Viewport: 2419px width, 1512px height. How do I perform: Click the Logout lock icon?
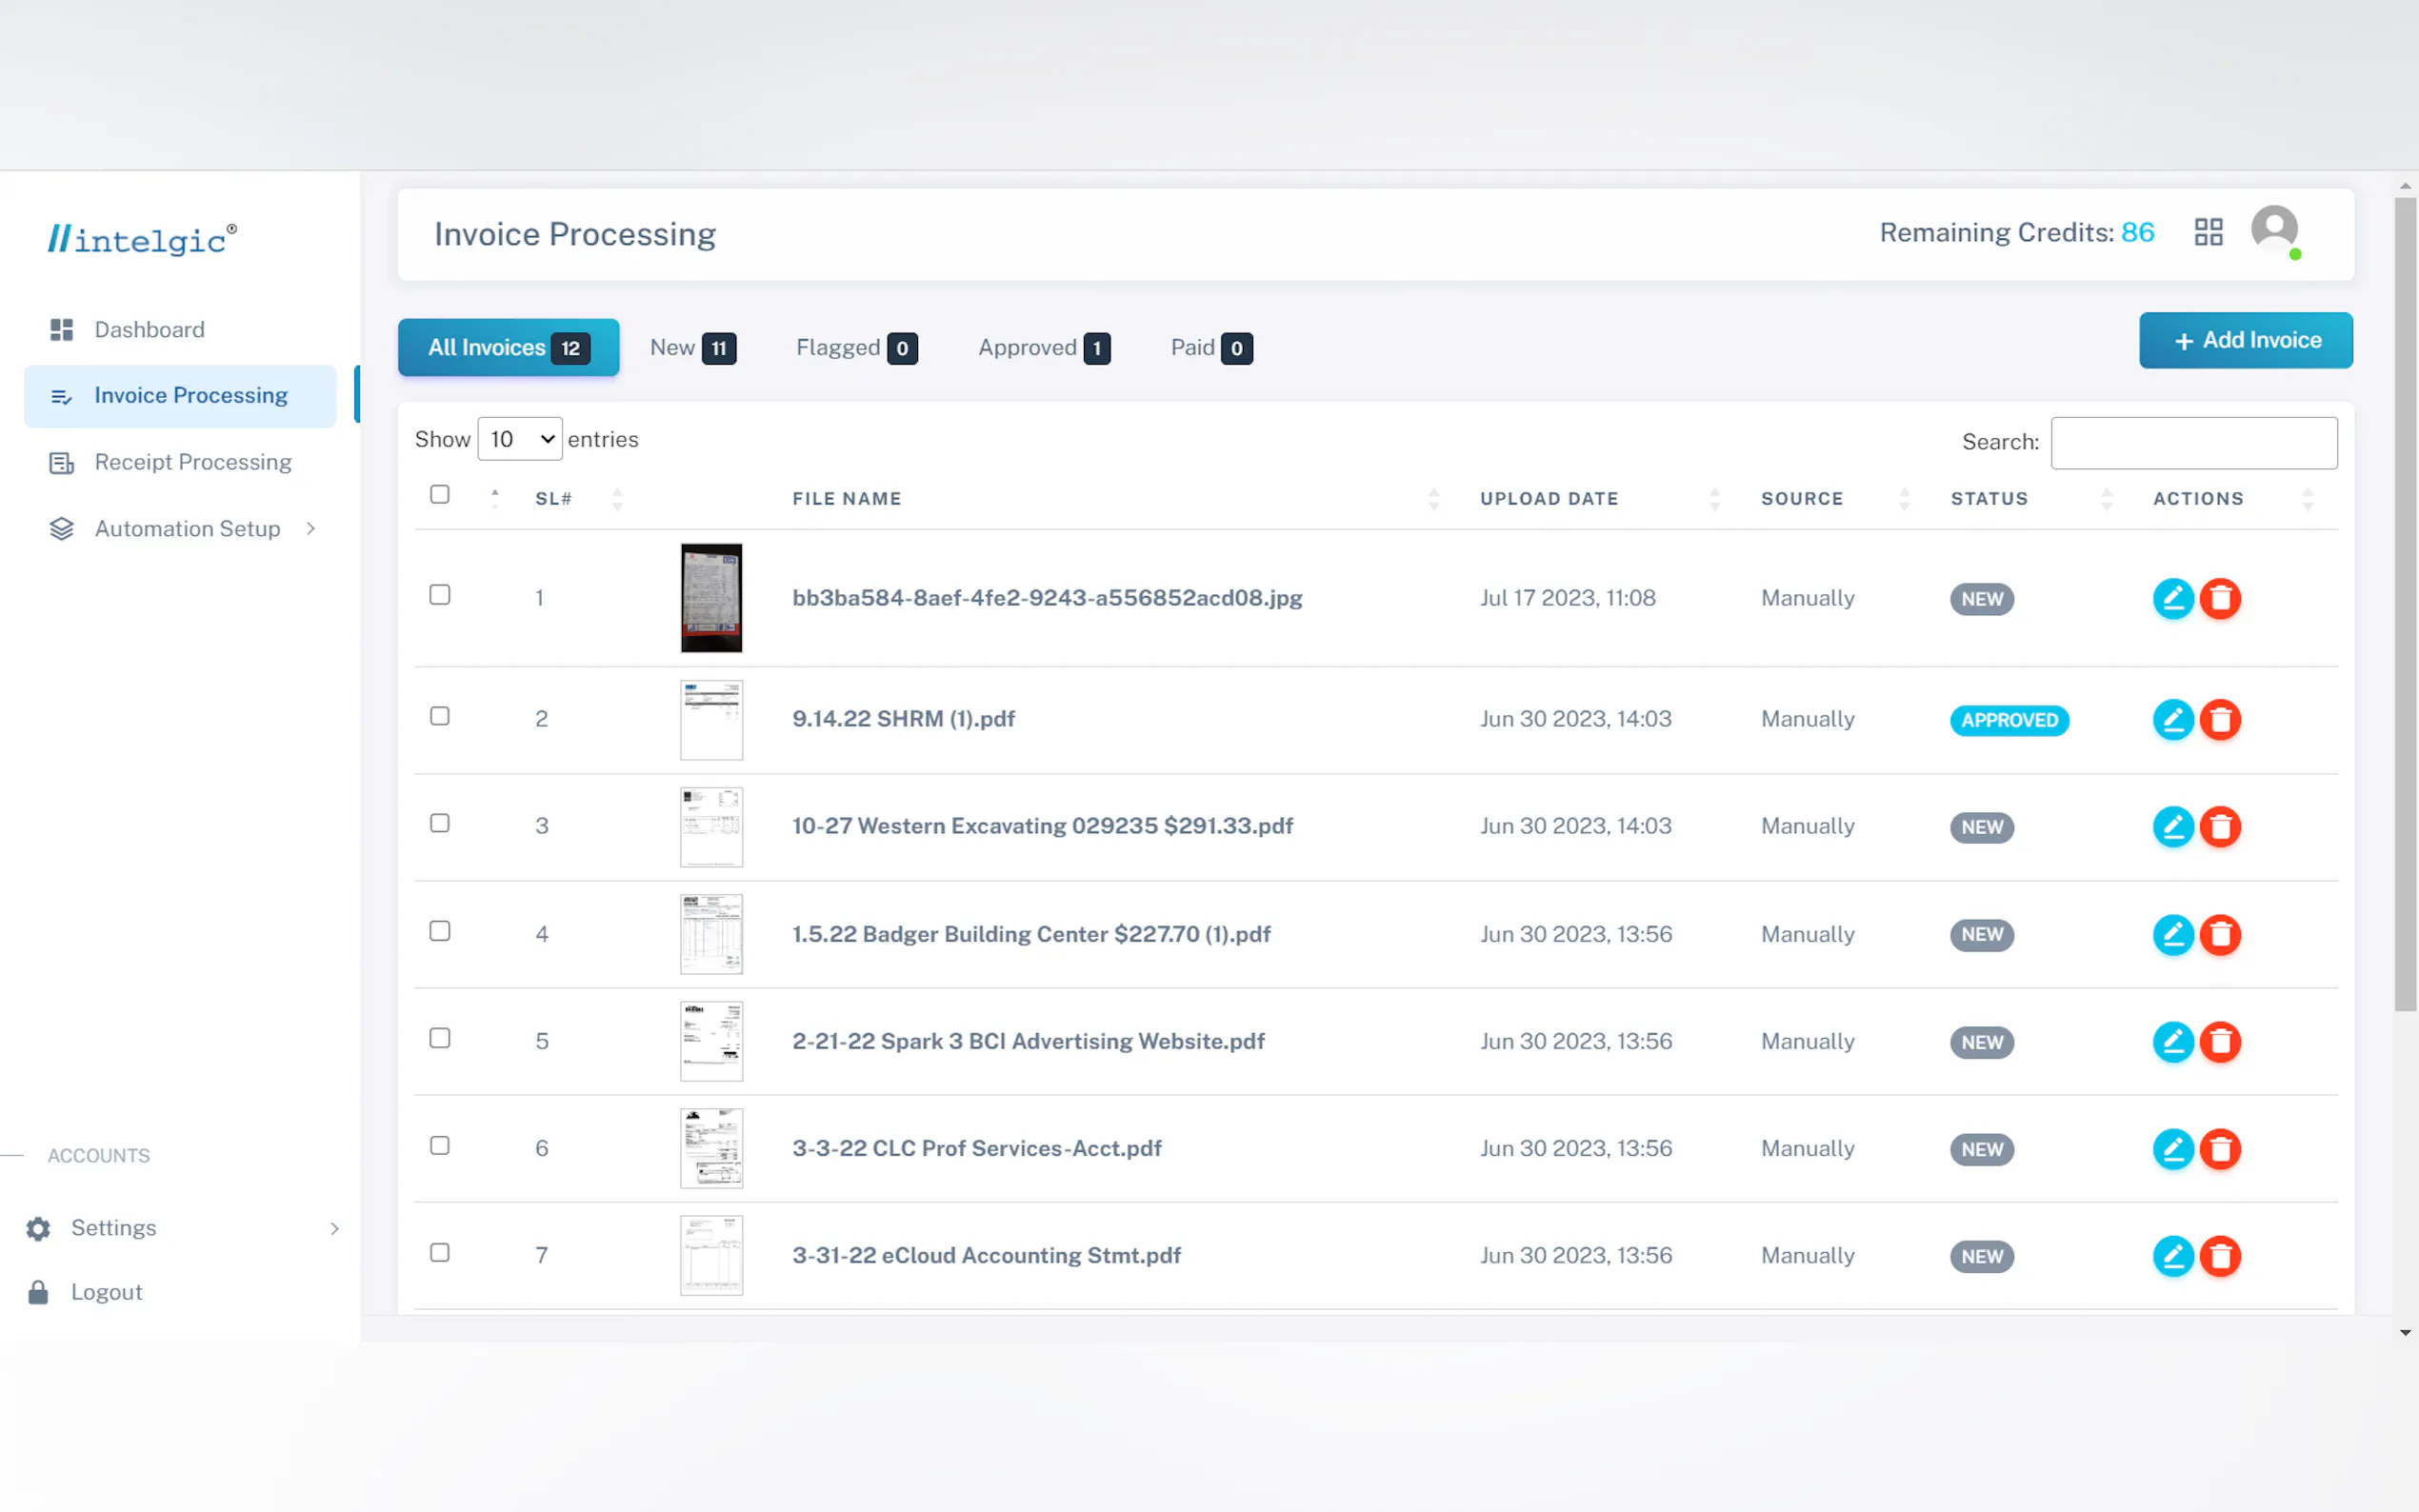coord(38,1292)
